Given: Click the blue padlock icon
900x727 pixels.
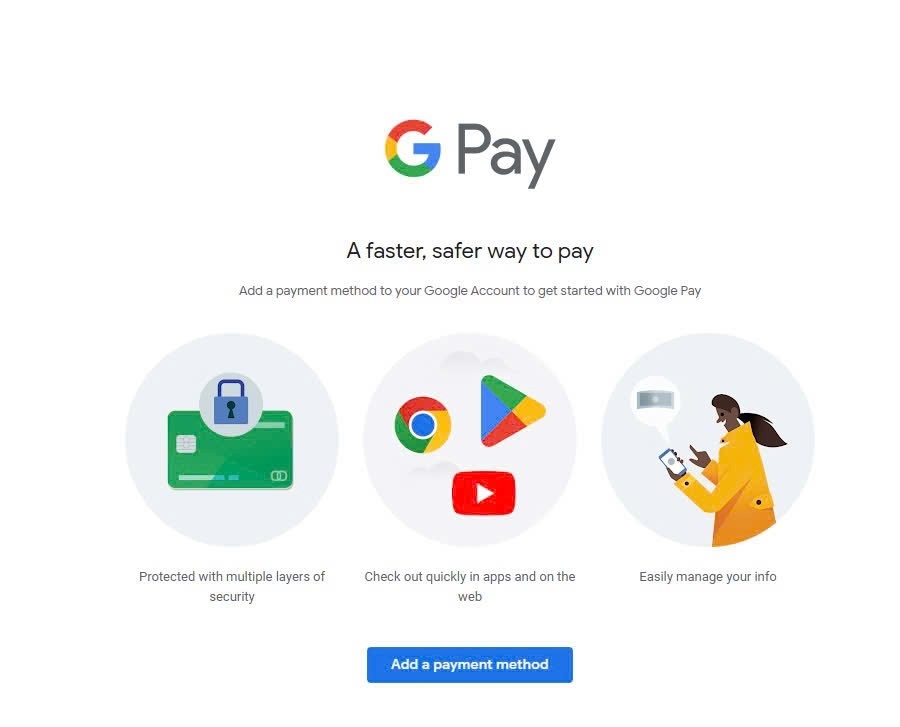Looking at the screenshot, I should (x=231, y=402).
